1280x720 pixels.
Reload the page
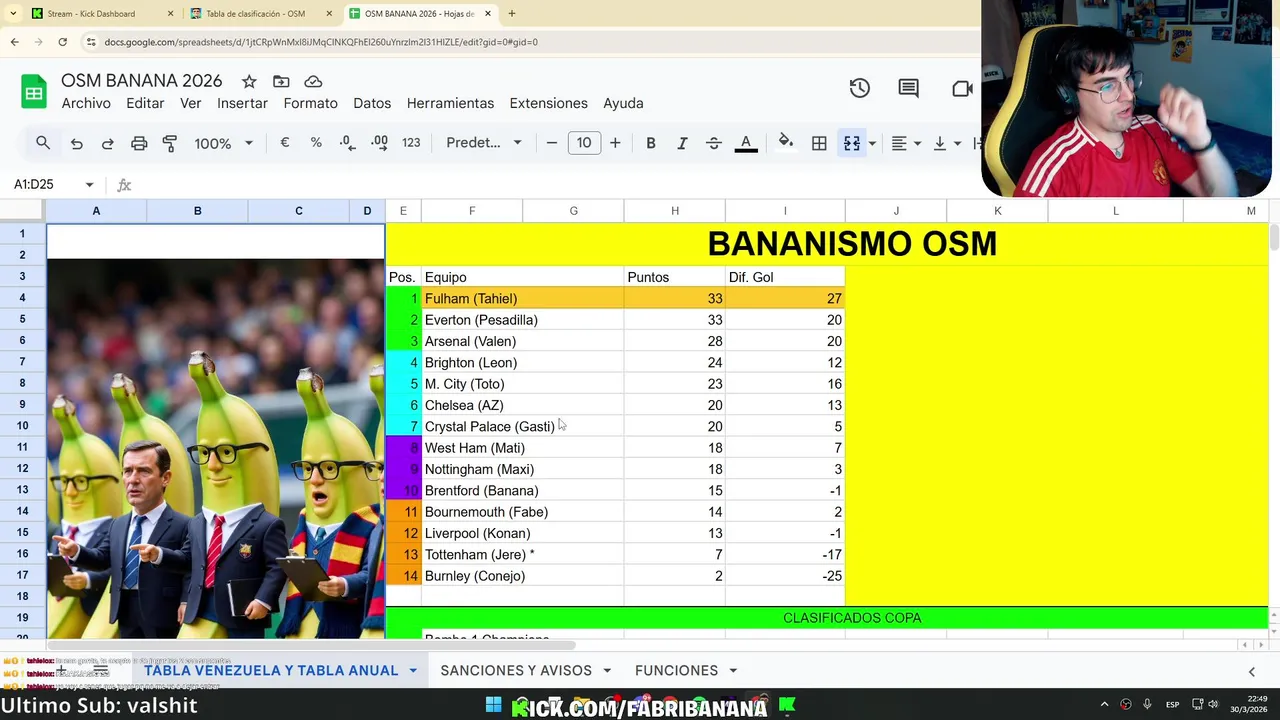pyautogui.click(x=62, y=42)
